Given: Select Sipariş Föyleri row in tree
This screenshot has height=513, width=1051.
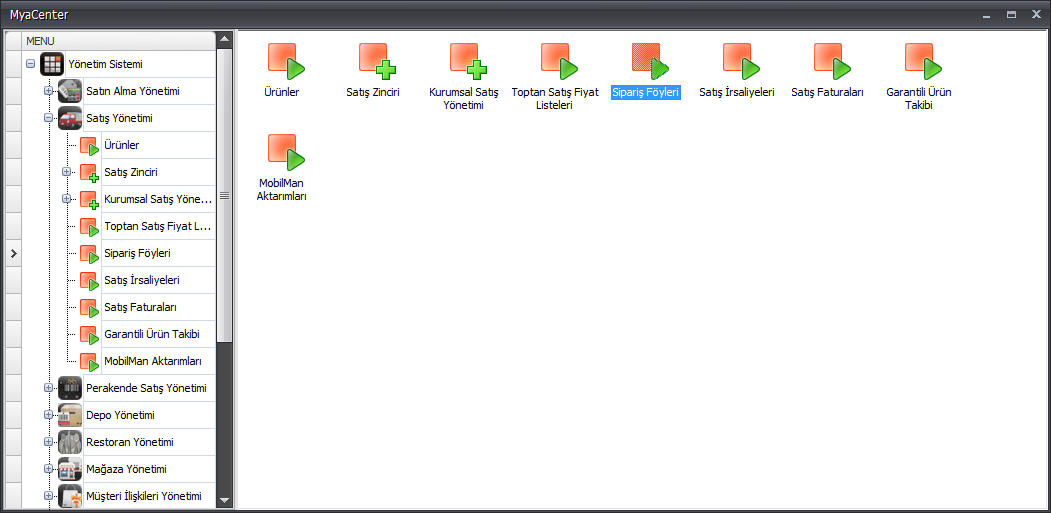Looking at the screenshot, I should 159,253.
